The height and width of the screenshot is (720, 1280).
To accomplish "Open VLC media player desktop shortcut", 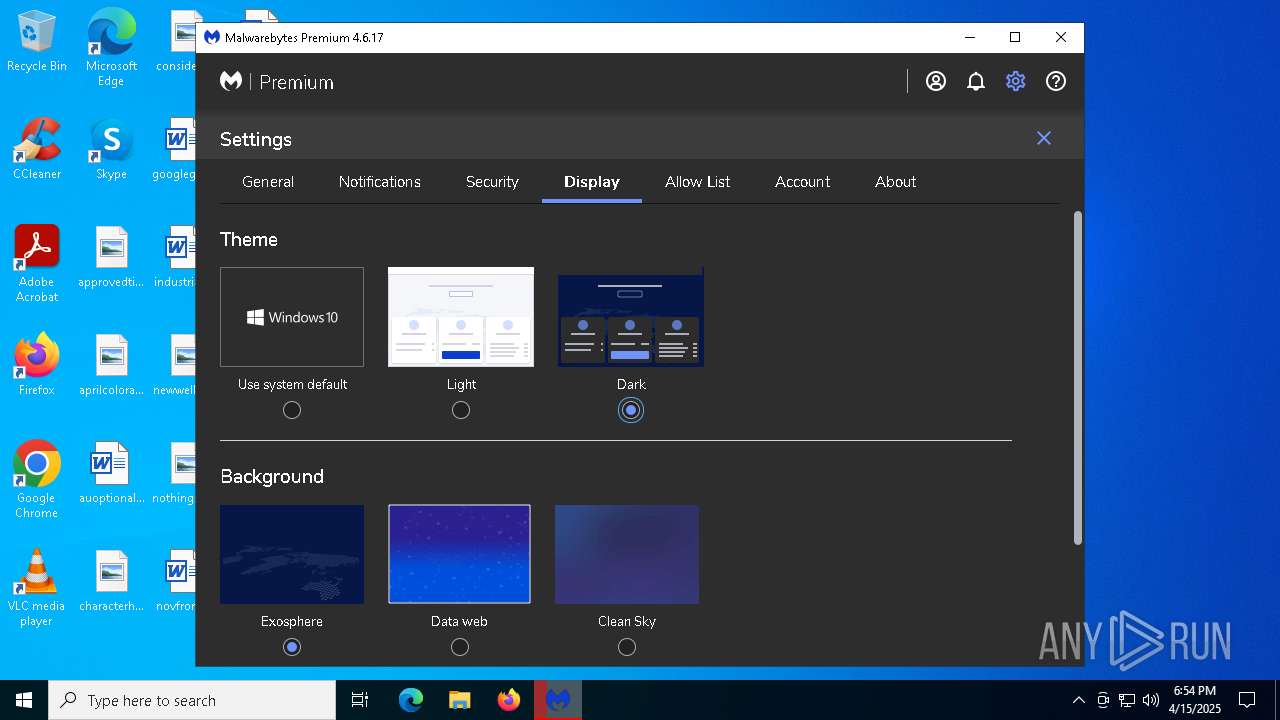I will pyautogui.click(x=37, y=588).
